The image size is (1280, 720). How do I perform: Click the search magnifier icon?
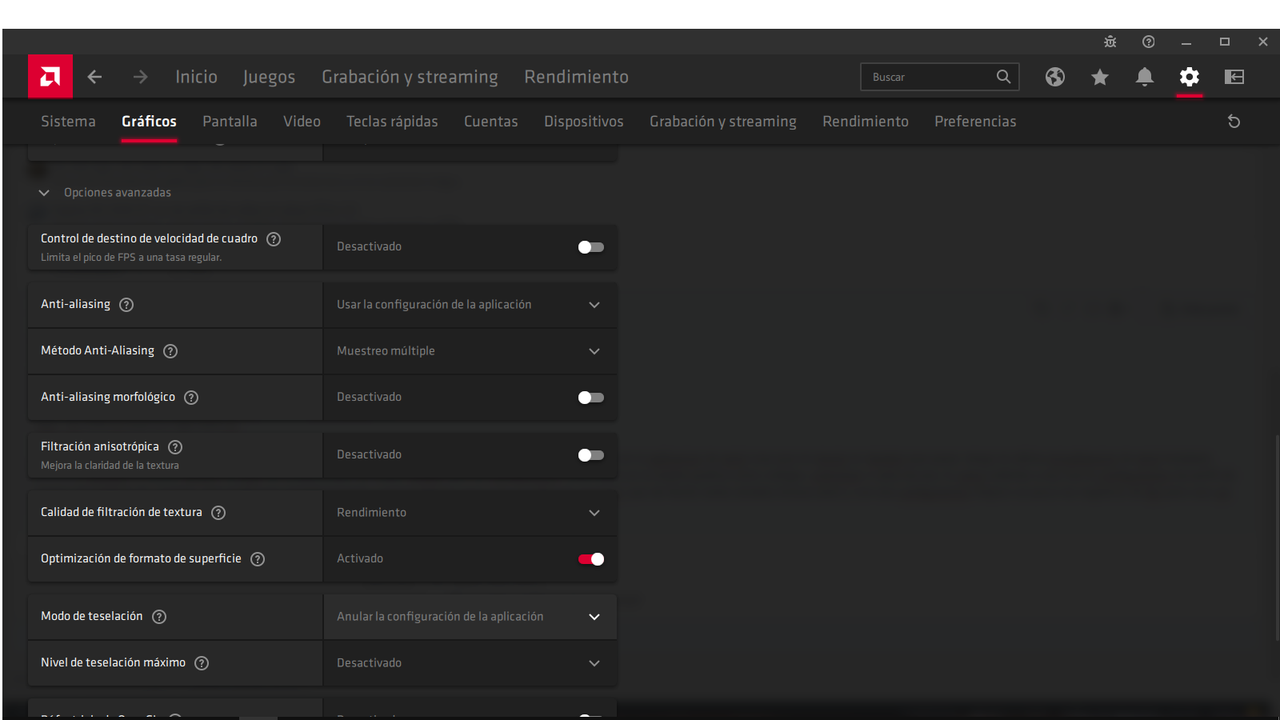[1004, 77]
